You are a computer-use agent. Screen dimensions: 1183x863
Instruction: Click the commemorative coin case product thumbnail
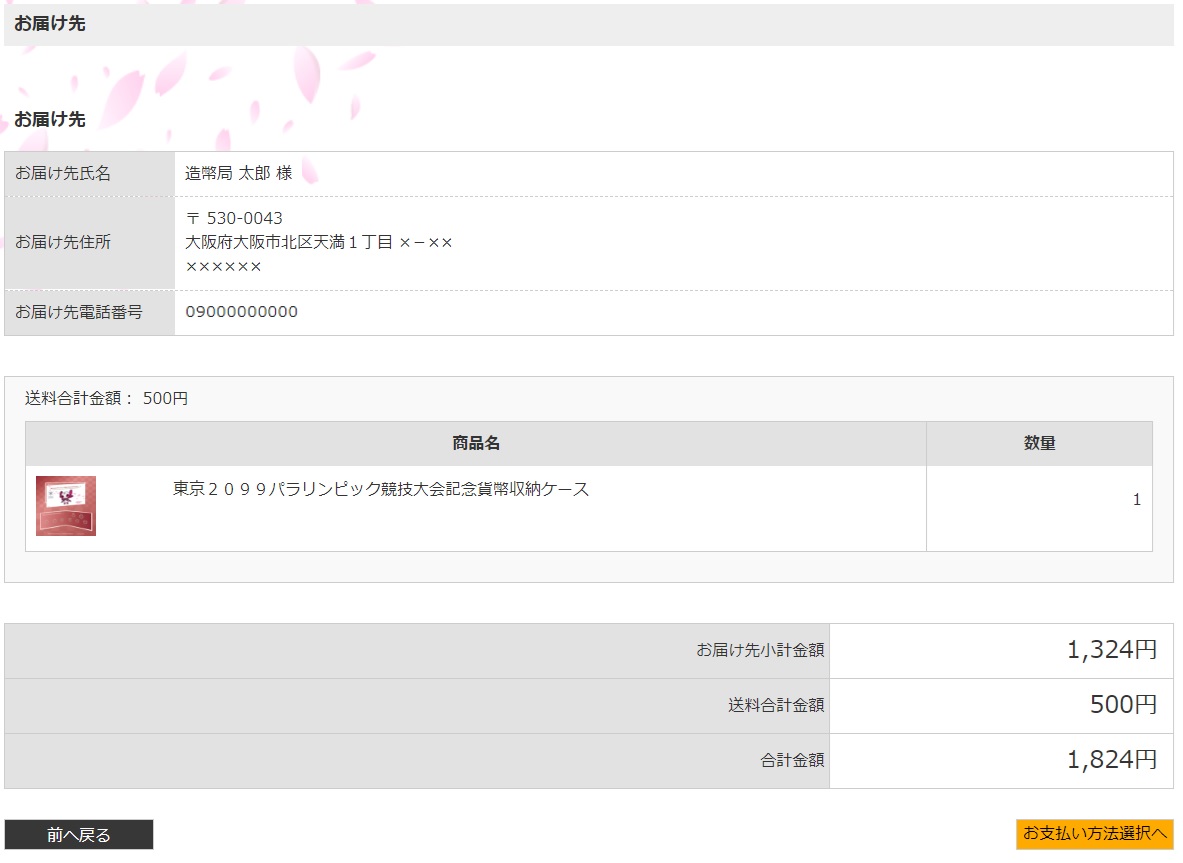pyautogui.click(x=66, y=506)
